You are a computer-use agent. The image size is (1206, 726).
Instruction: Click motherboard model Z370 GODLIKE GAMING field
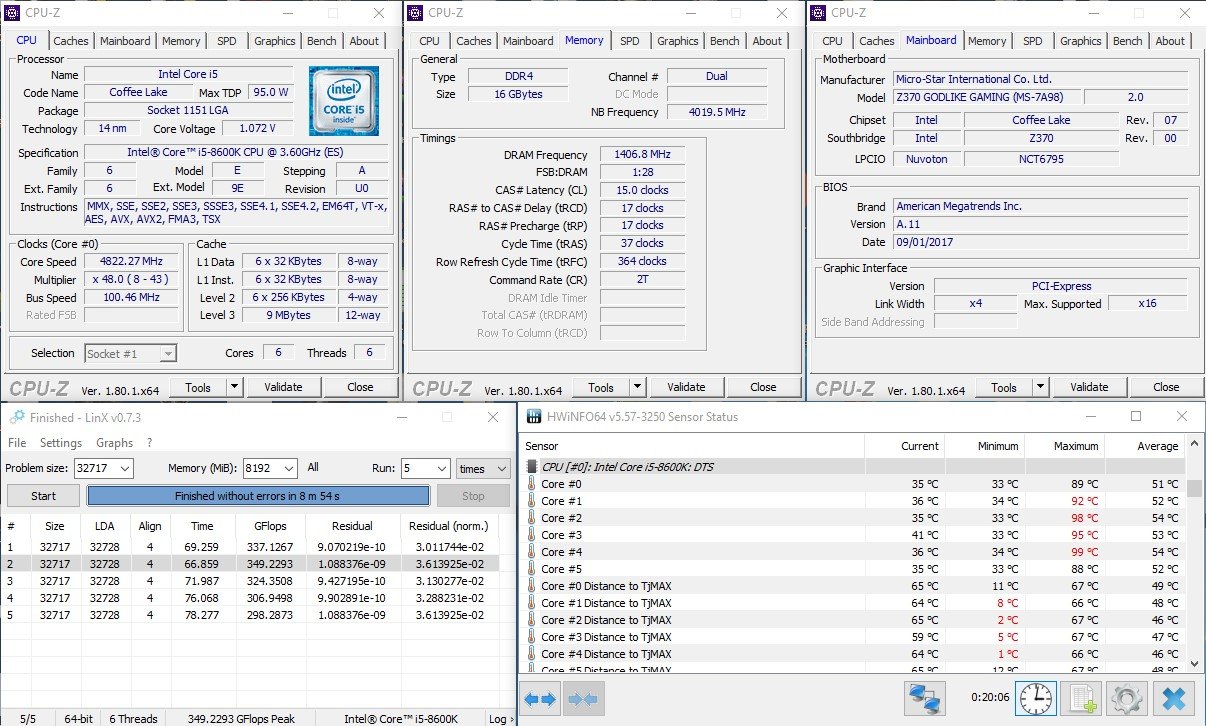(985, 98)
